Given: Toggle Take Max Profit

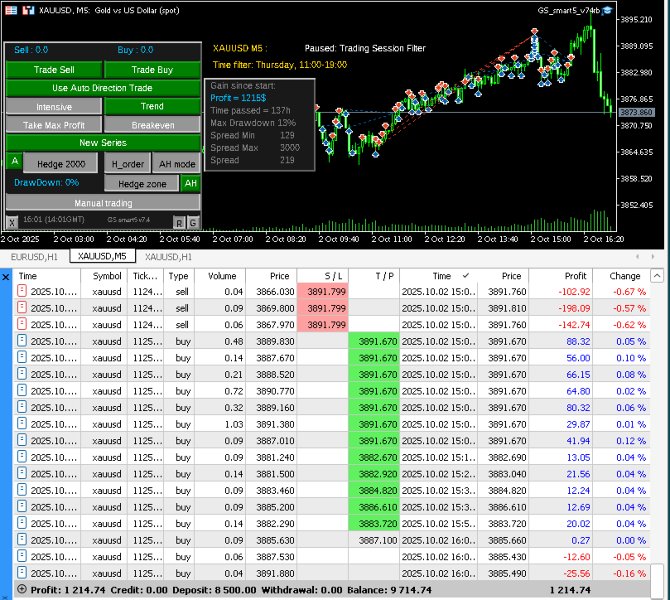Looking at the screenshot, I should [x=54, y=125].
